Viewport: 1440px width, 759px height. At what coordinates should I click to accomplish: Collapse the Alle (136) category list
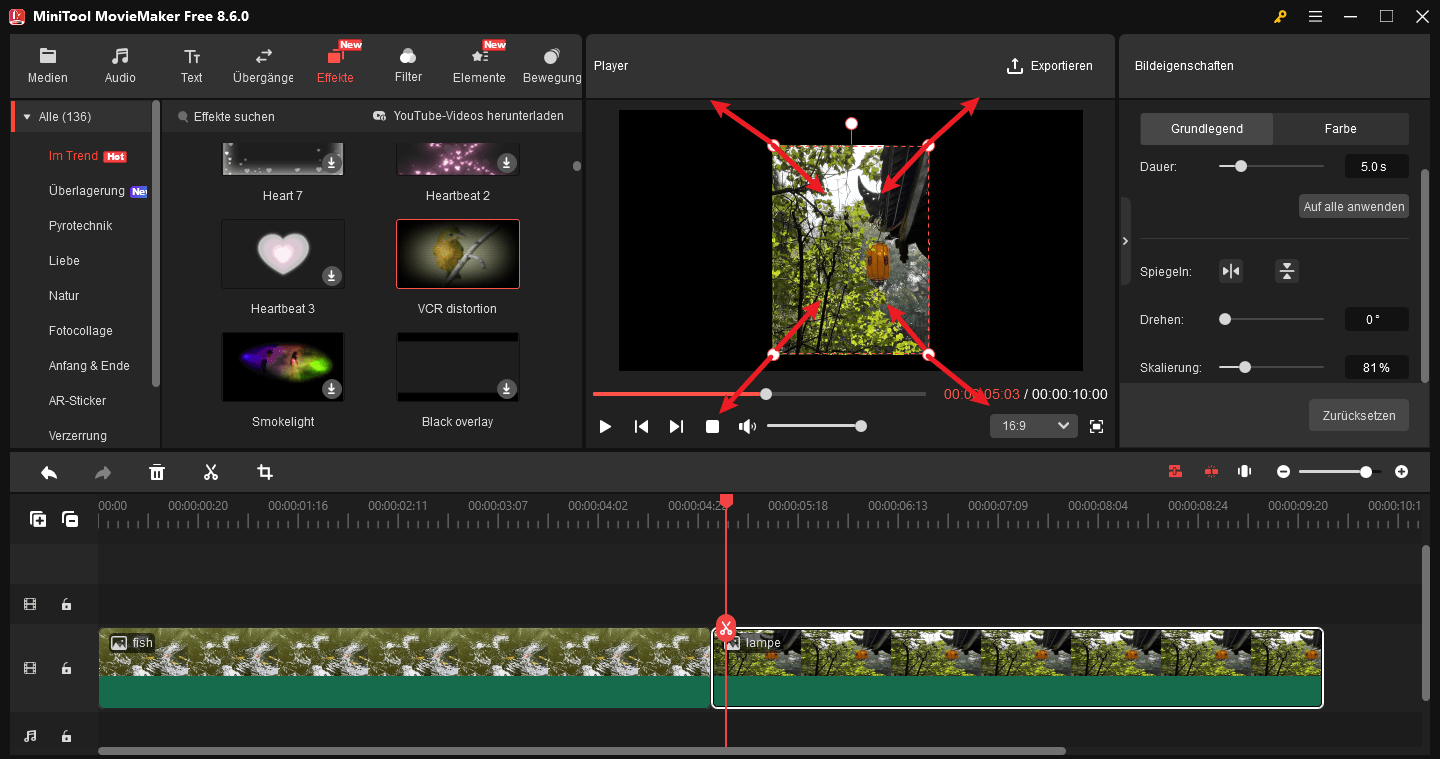pyautogui.click(x=25, y=116)
